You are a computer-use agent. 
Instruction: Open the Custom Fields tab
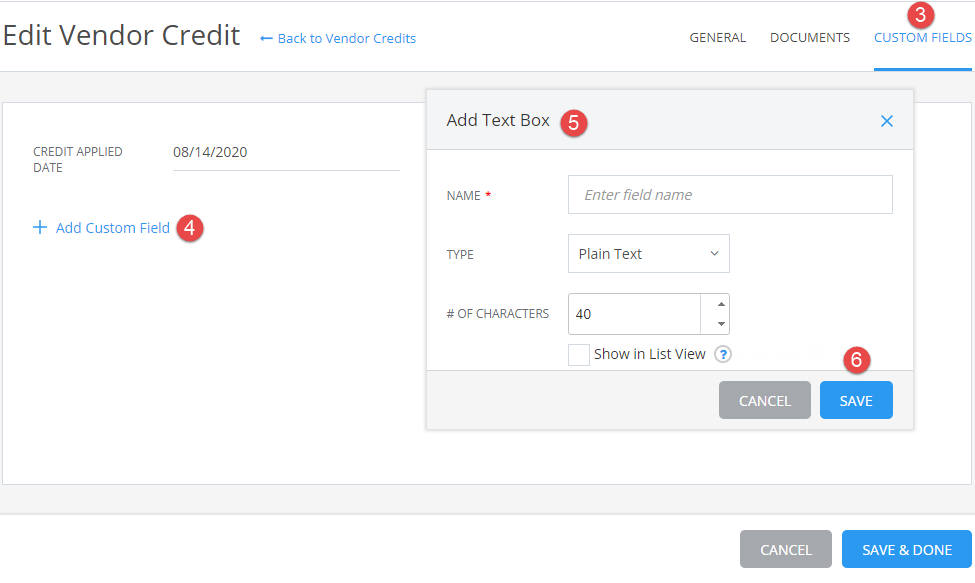923,38
